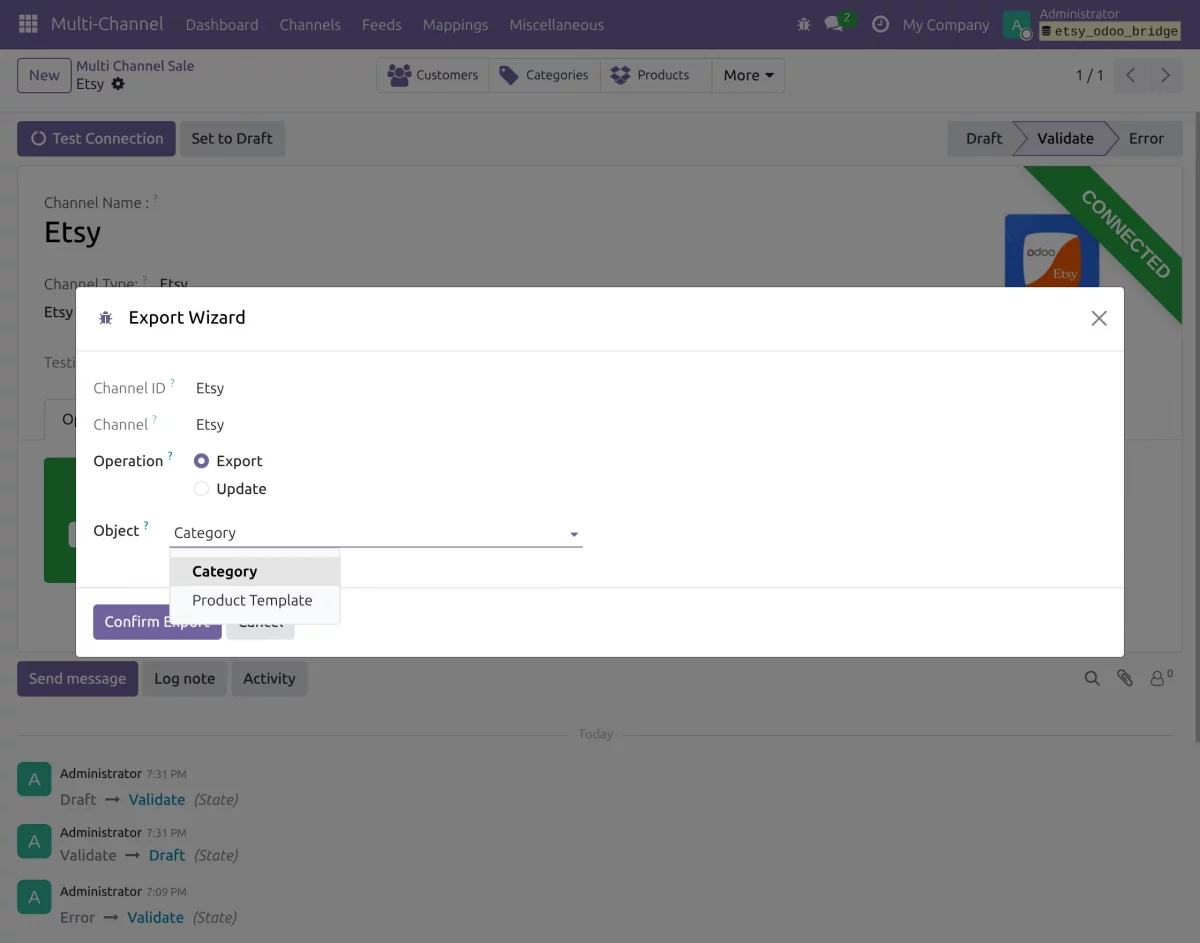Viewport: 1200px width, 943px height.
Task: Click the followers icon in chatter
Action: [x=1160, y=678]
